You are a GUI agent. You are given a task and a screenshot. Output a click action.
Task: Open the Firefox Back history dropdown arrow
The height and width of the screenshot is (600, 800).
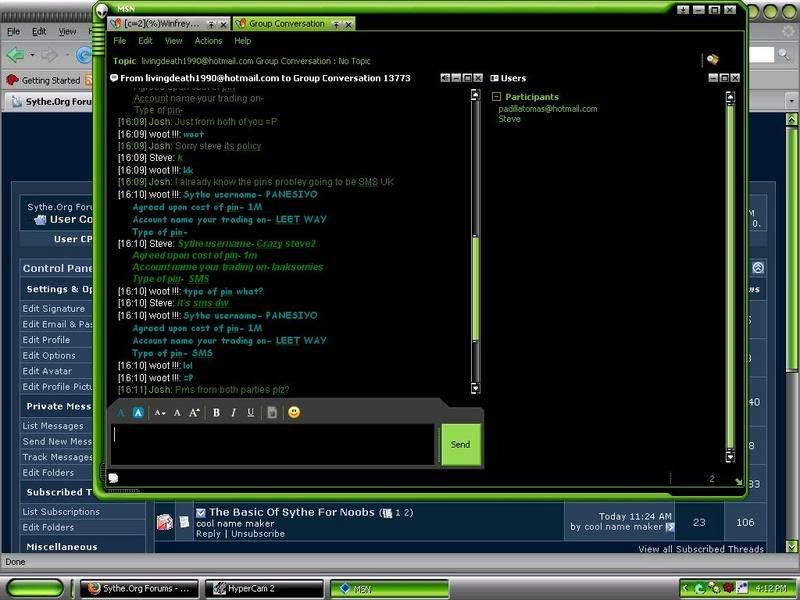32,55
